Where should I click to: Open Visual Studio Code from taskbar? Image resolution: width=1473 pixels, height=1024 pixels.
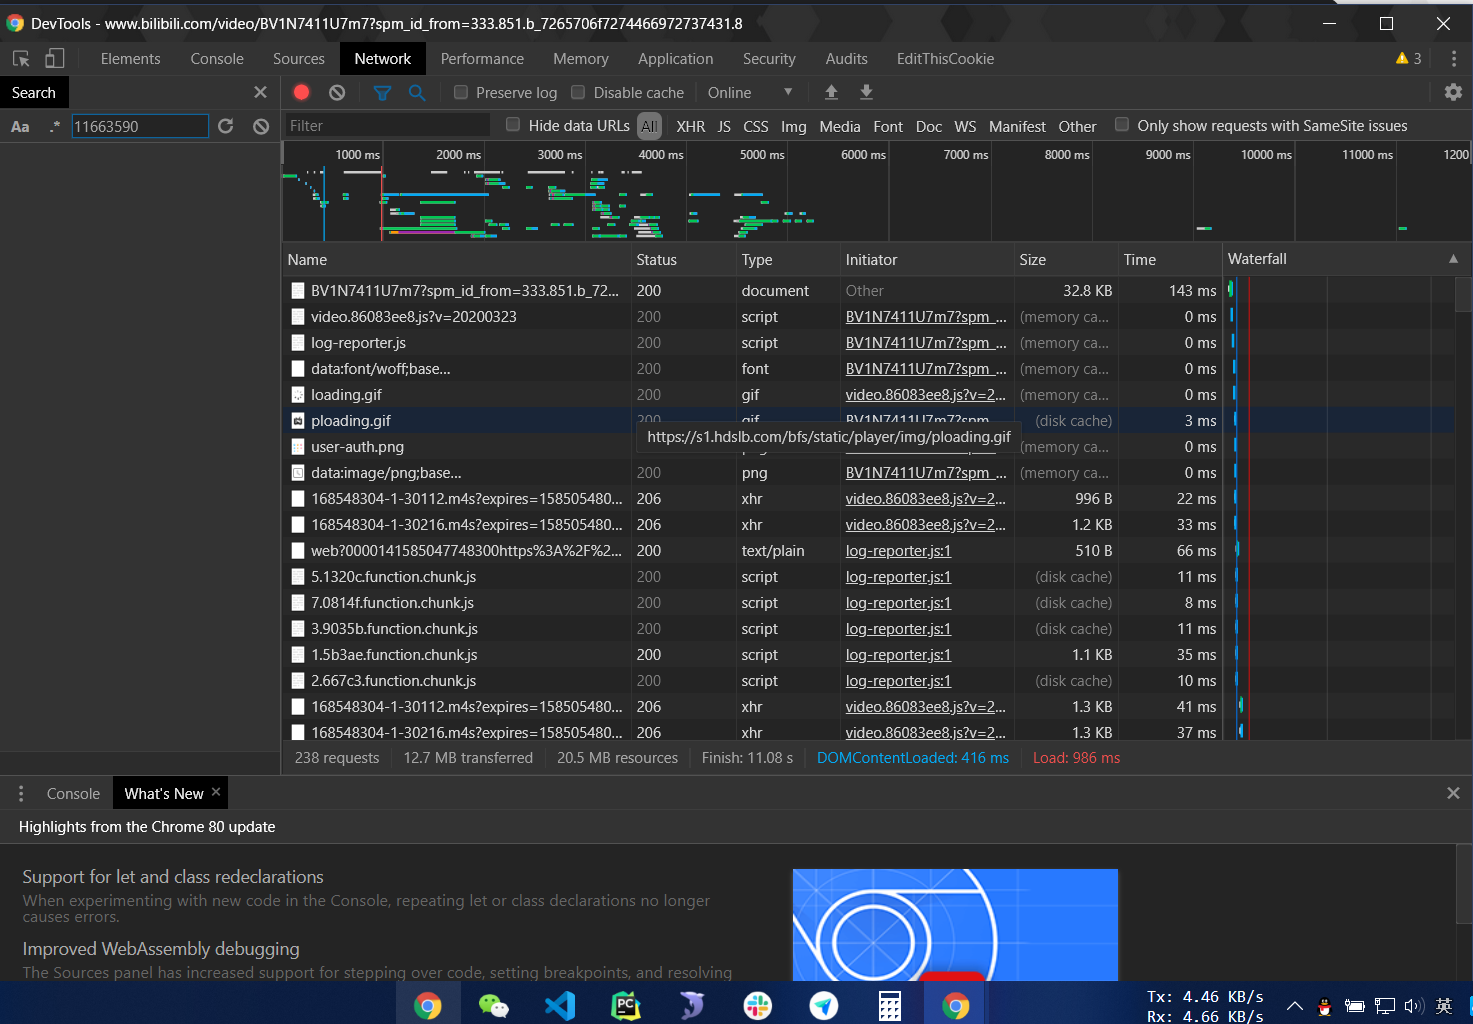coord(560,1005)
